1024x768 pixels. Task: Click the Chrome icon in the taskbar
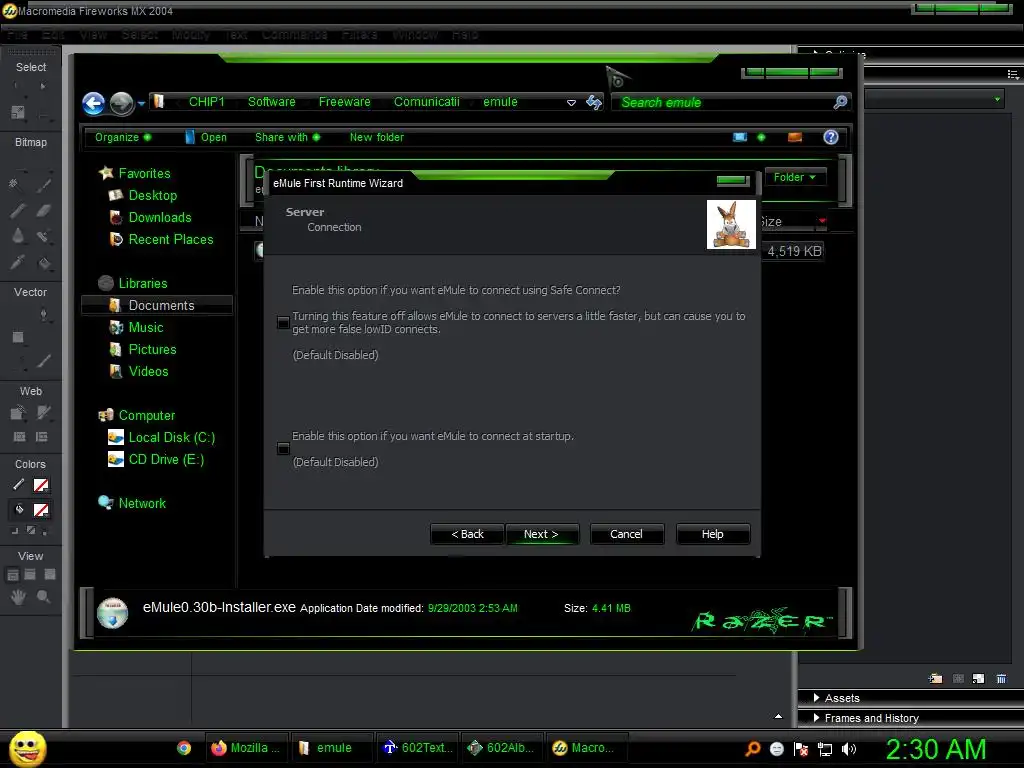point(184,748)
